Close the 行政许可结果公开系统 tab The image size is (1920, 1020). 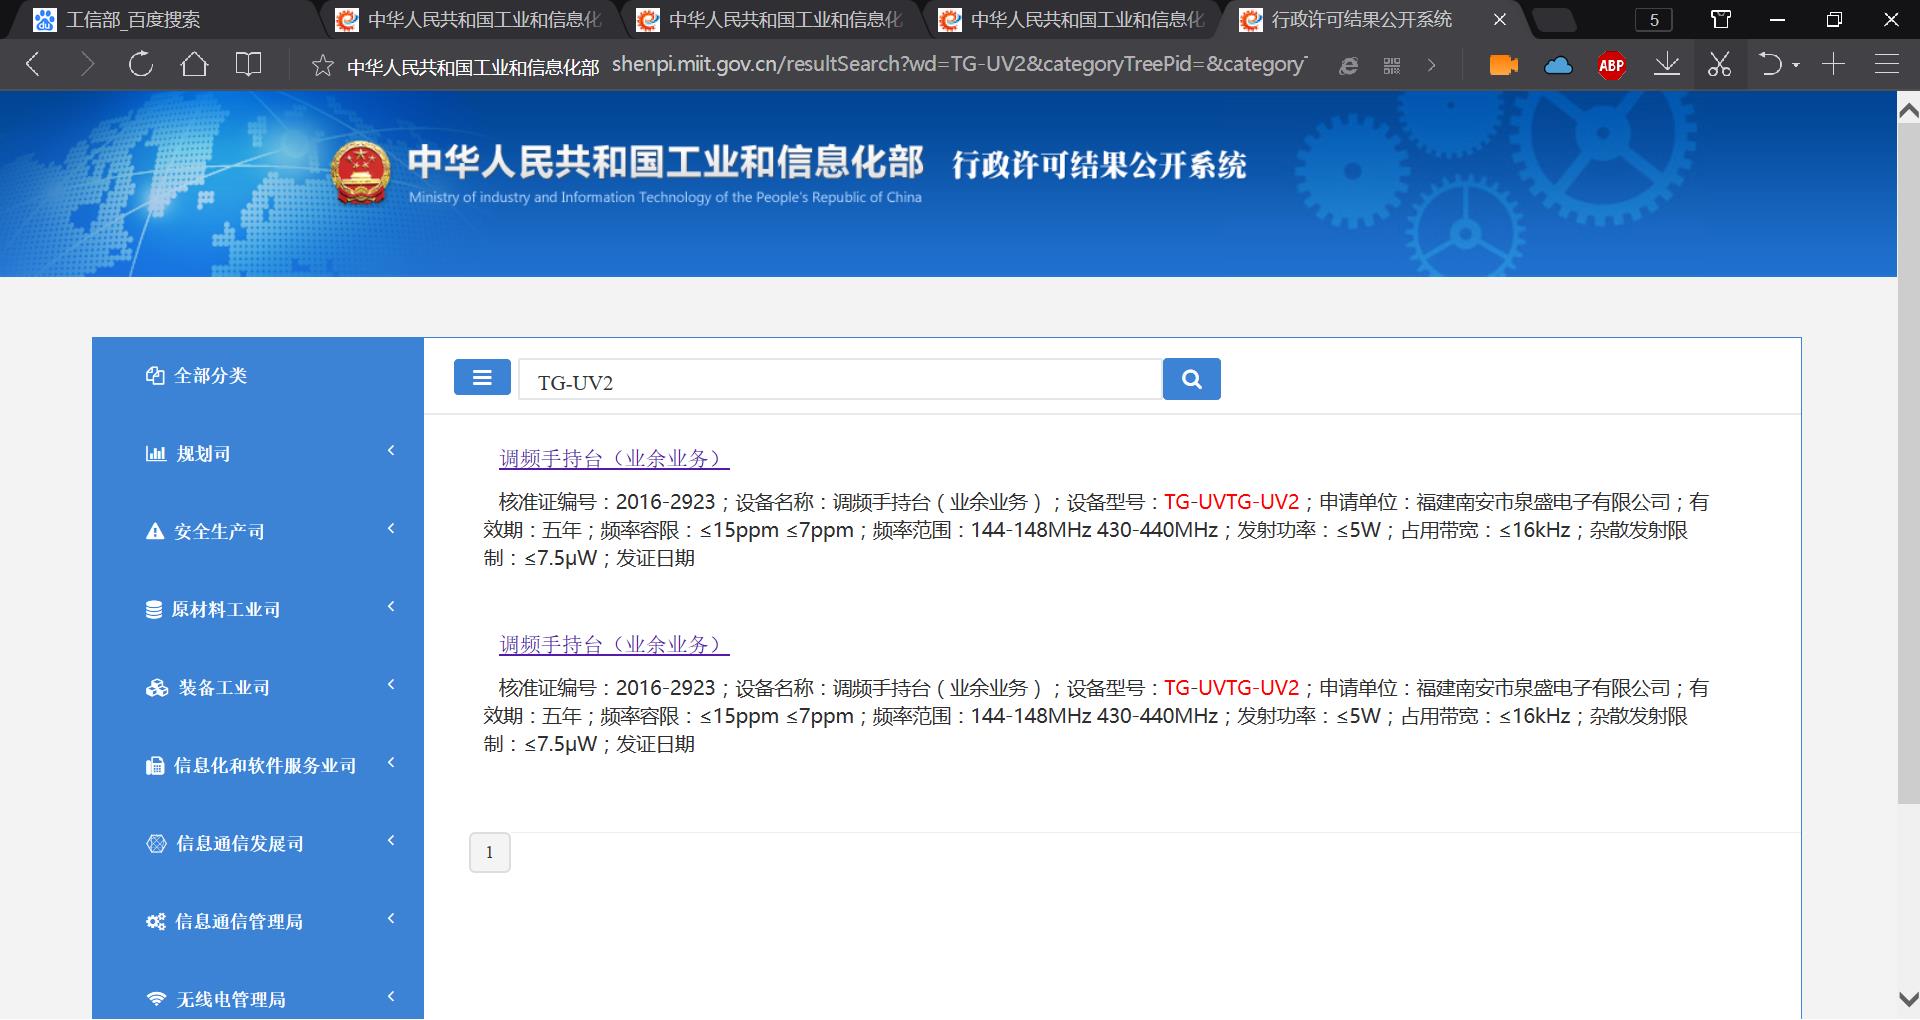coord(1499,20)
